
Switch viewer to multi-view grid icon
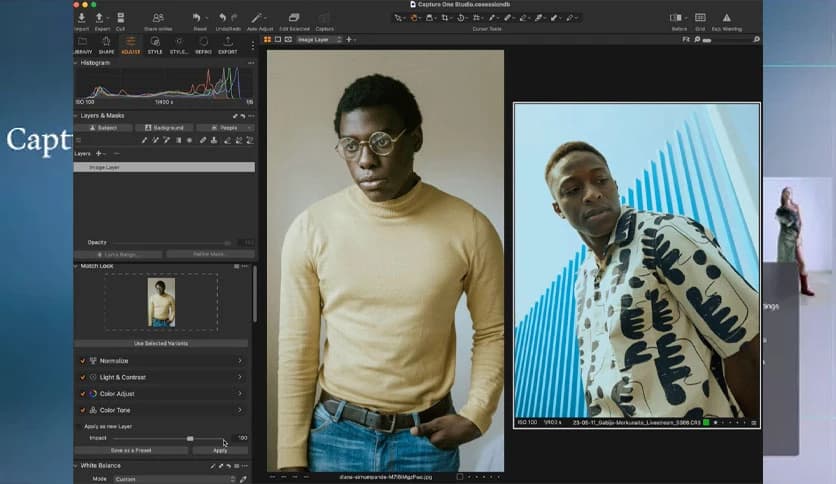pyautogui.click(x=268, y=39)
